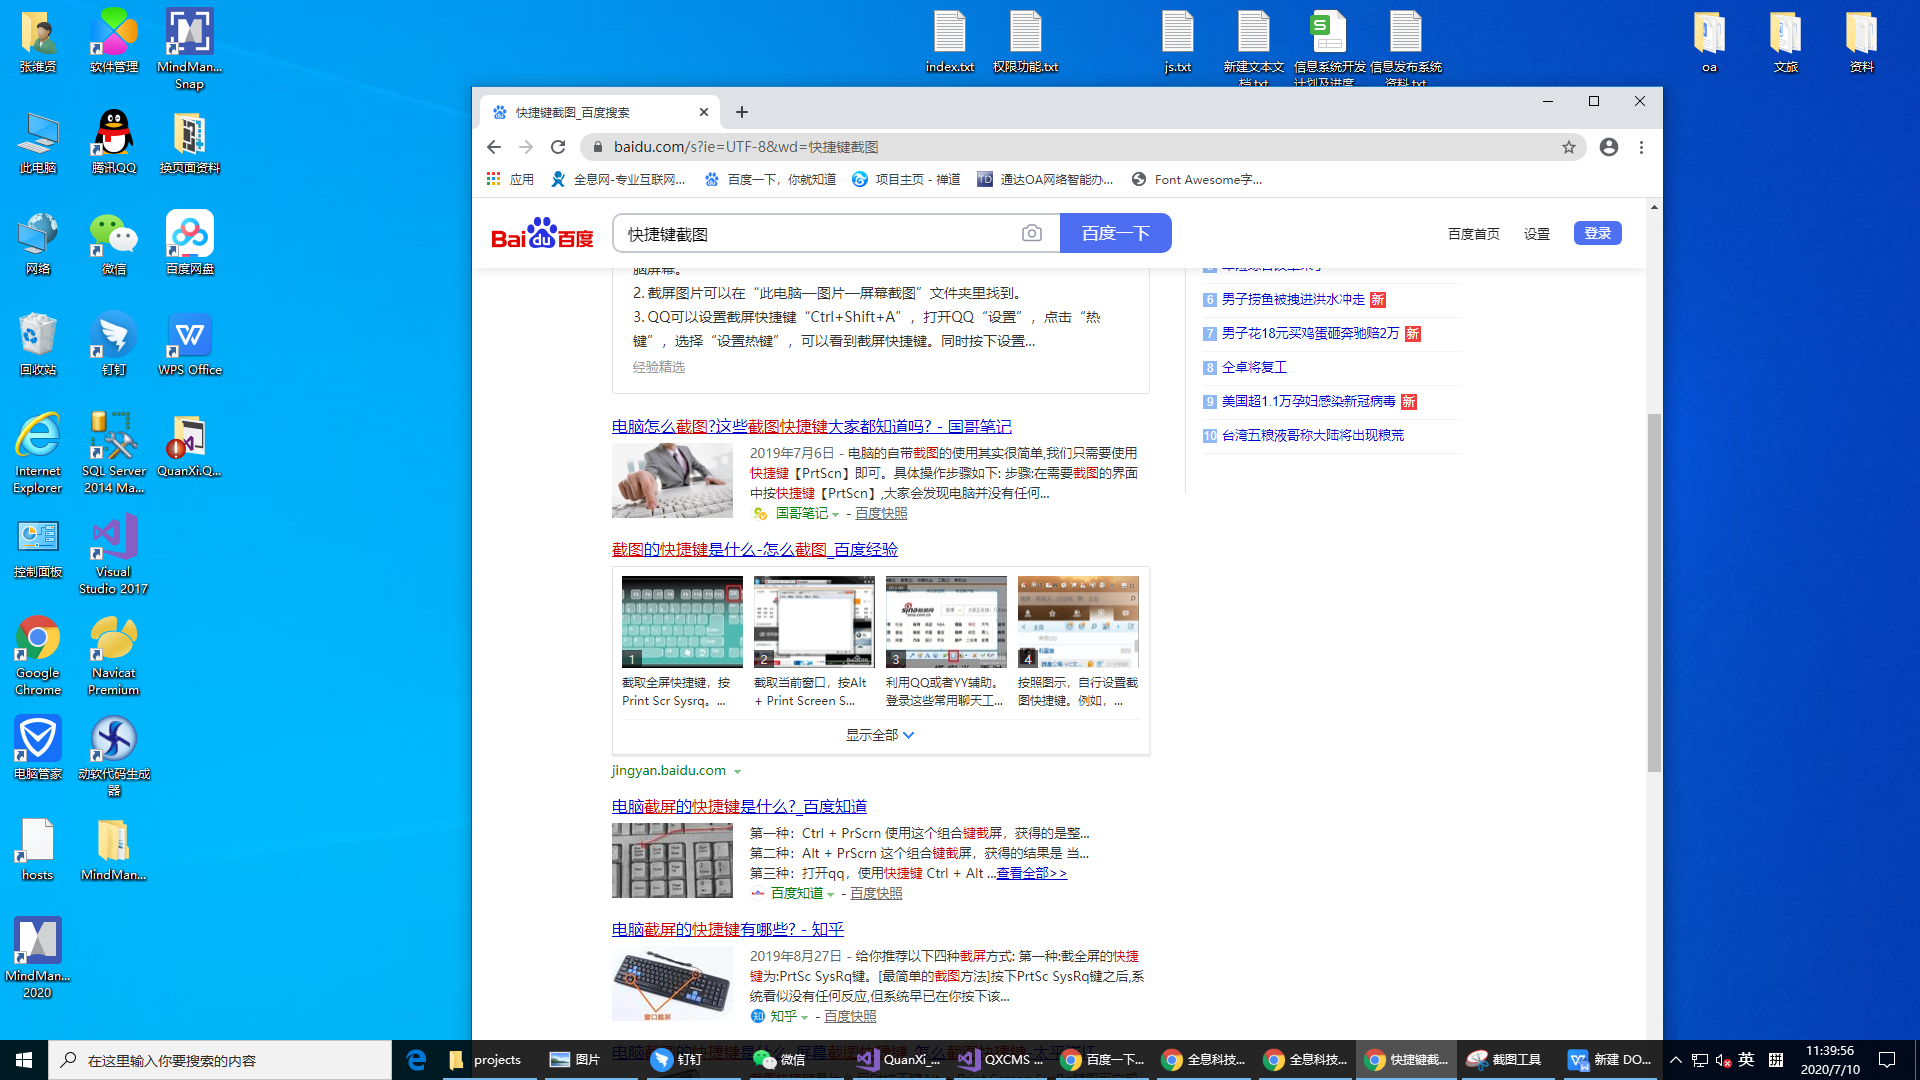The width and height of the screenshot is (1920, 1080).
Task: Switch to projects folder taskbar item
Action: coord(488,1060)
